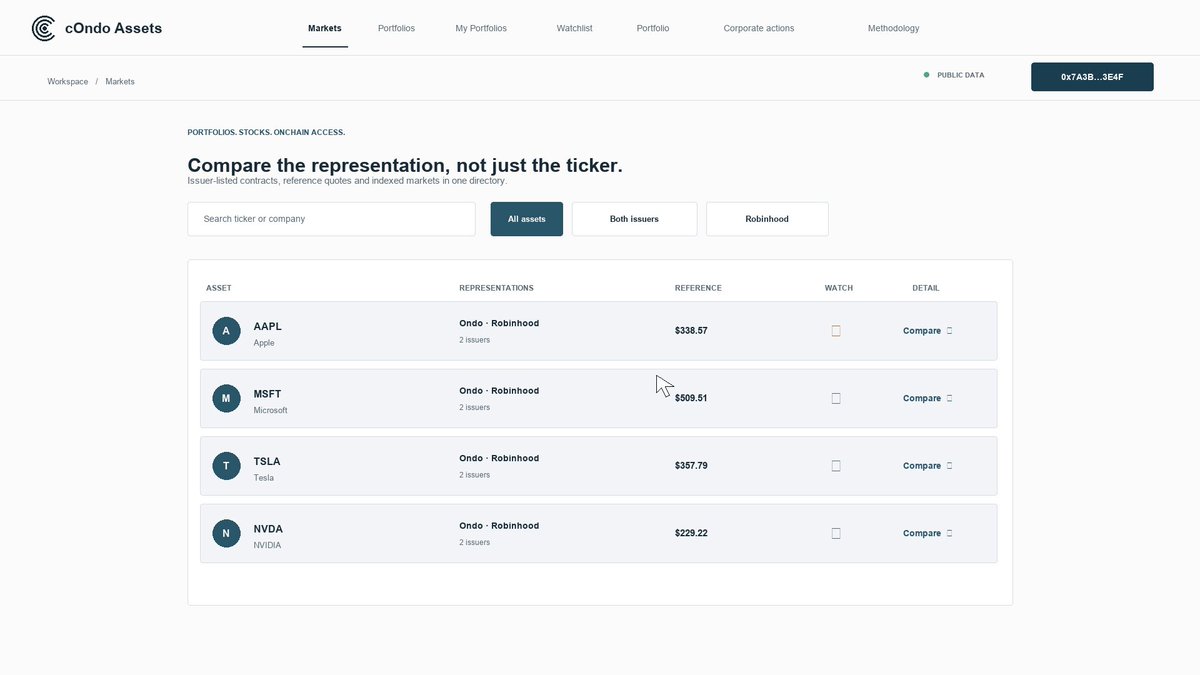Click the $509.51 reference price
Viewport: 1200px width, 675px height.
(691, 398)
